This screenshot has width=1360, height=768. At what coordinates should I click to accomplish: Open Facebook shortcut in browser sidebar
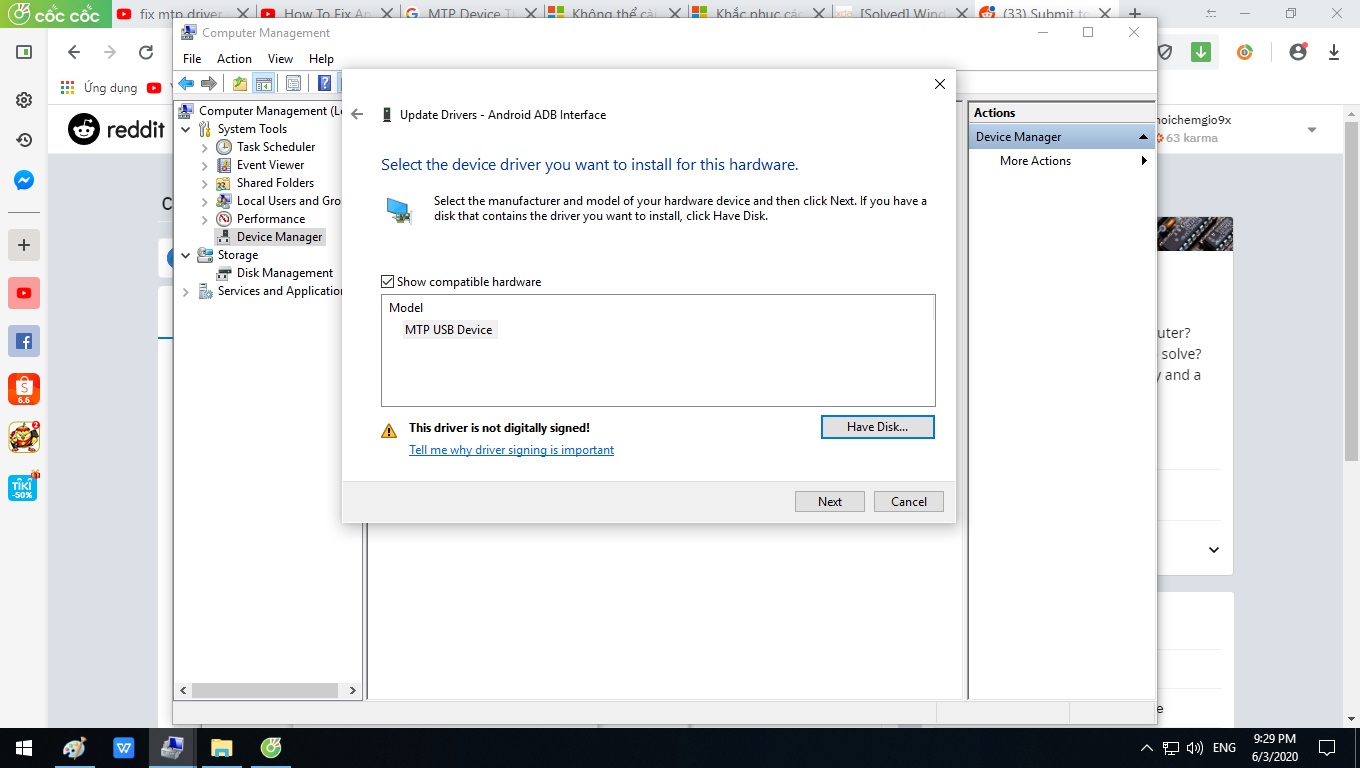(x=24, y=341)
